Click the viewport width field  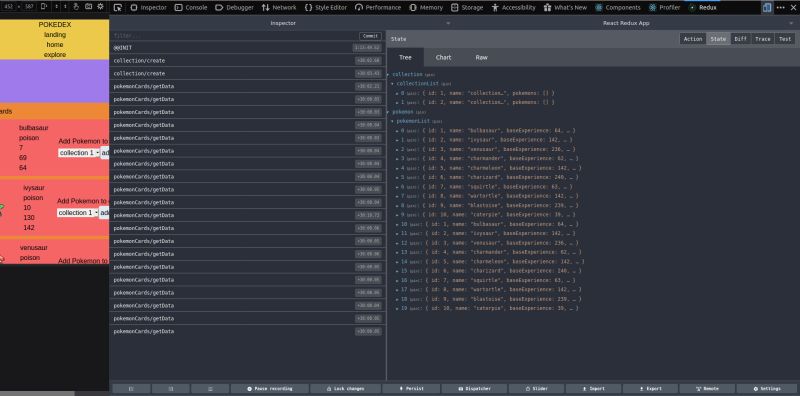[x=9, y=7]
